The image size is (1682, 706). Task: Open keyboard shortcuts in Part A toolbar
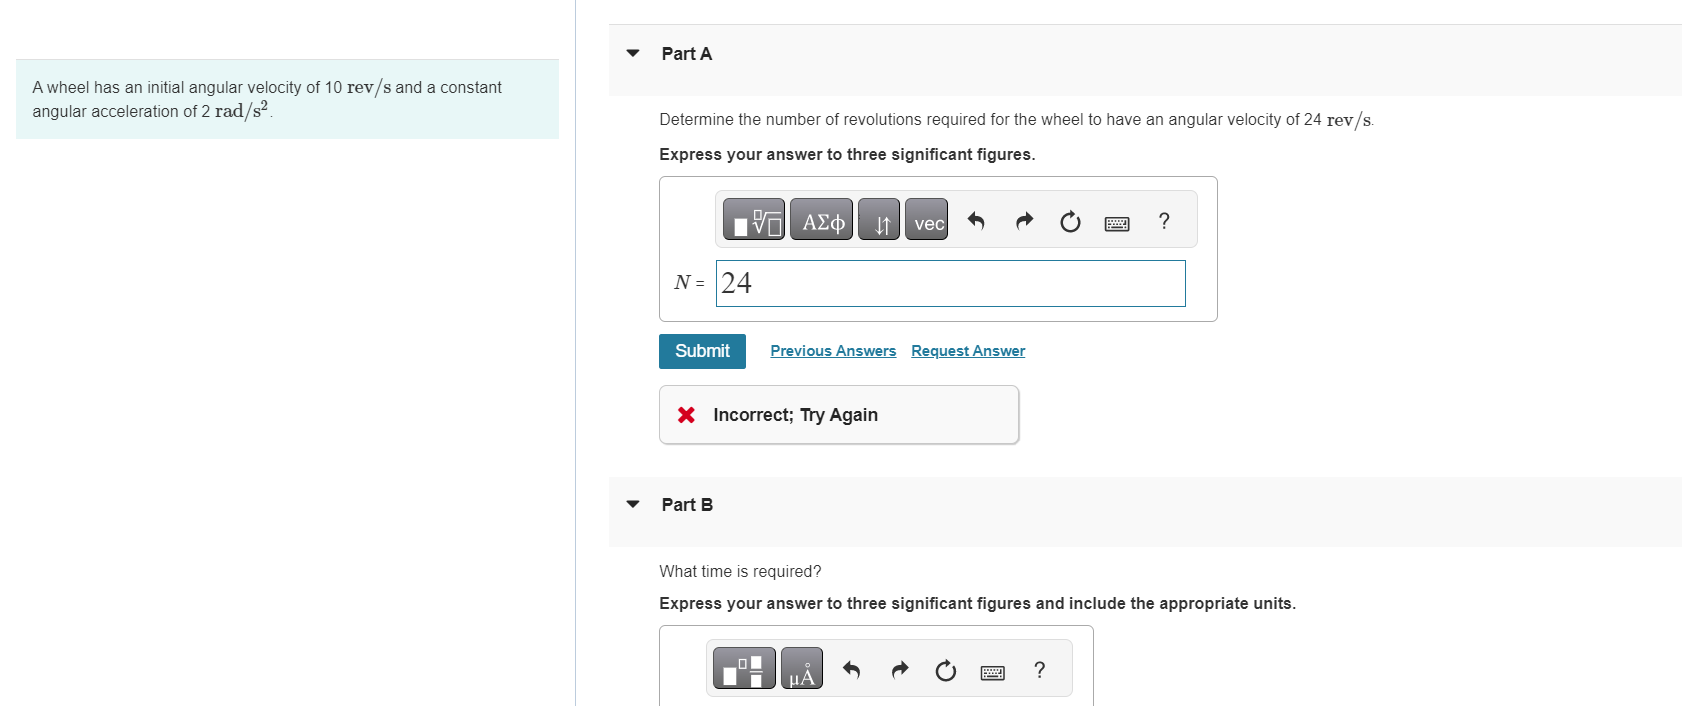(x=1117, y=223)
